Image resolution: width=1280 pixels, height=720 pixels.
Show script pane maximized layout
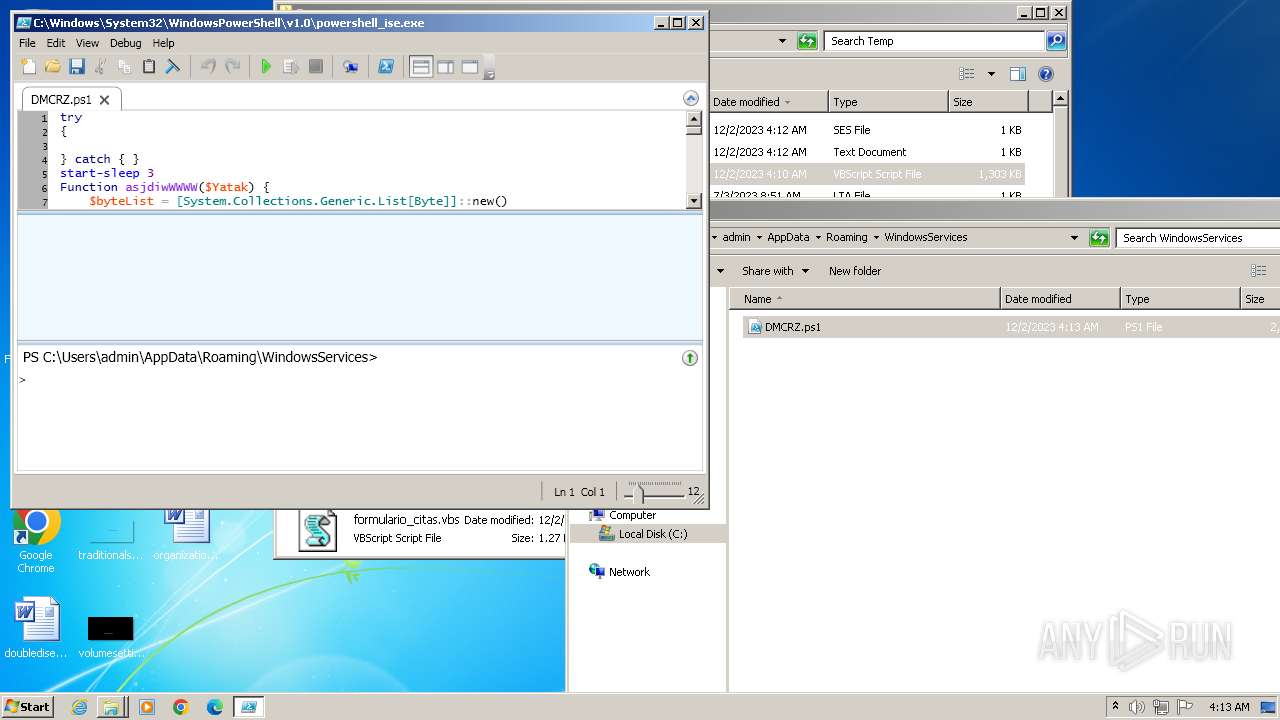pyautogui.click(x=469, y=67)
